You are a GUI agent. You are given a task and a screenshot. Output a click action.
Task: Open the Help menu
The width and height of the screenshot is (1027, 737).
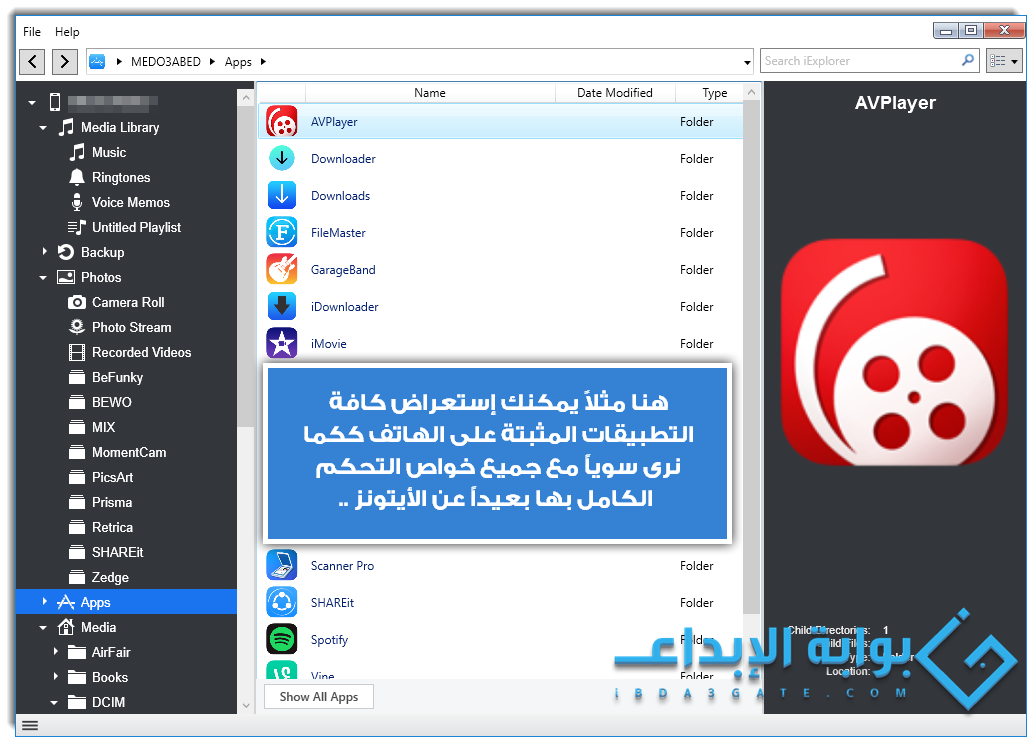click(67, 31)
